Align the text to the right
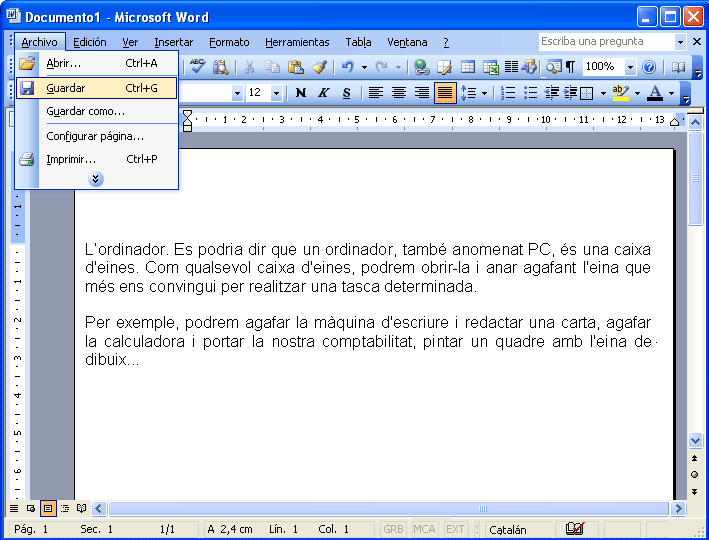Image resolution: width=709 pixels, height=540 pixels. [x=421, y=93]
